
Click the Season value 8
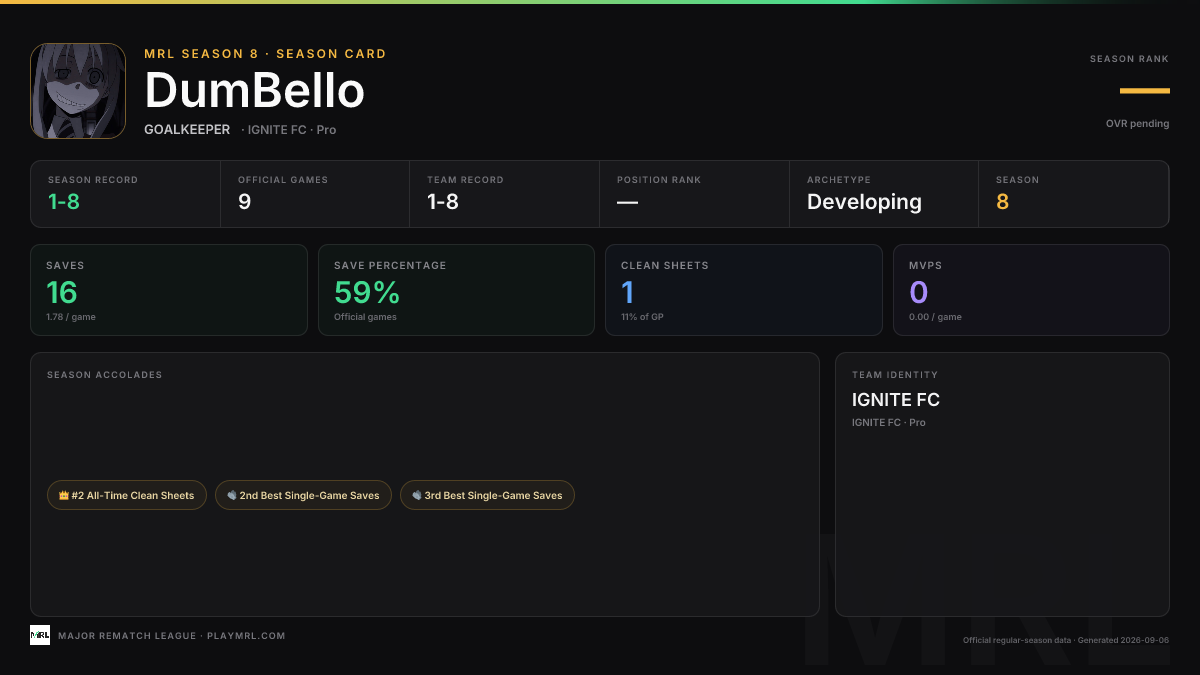tap(1002, 202)
